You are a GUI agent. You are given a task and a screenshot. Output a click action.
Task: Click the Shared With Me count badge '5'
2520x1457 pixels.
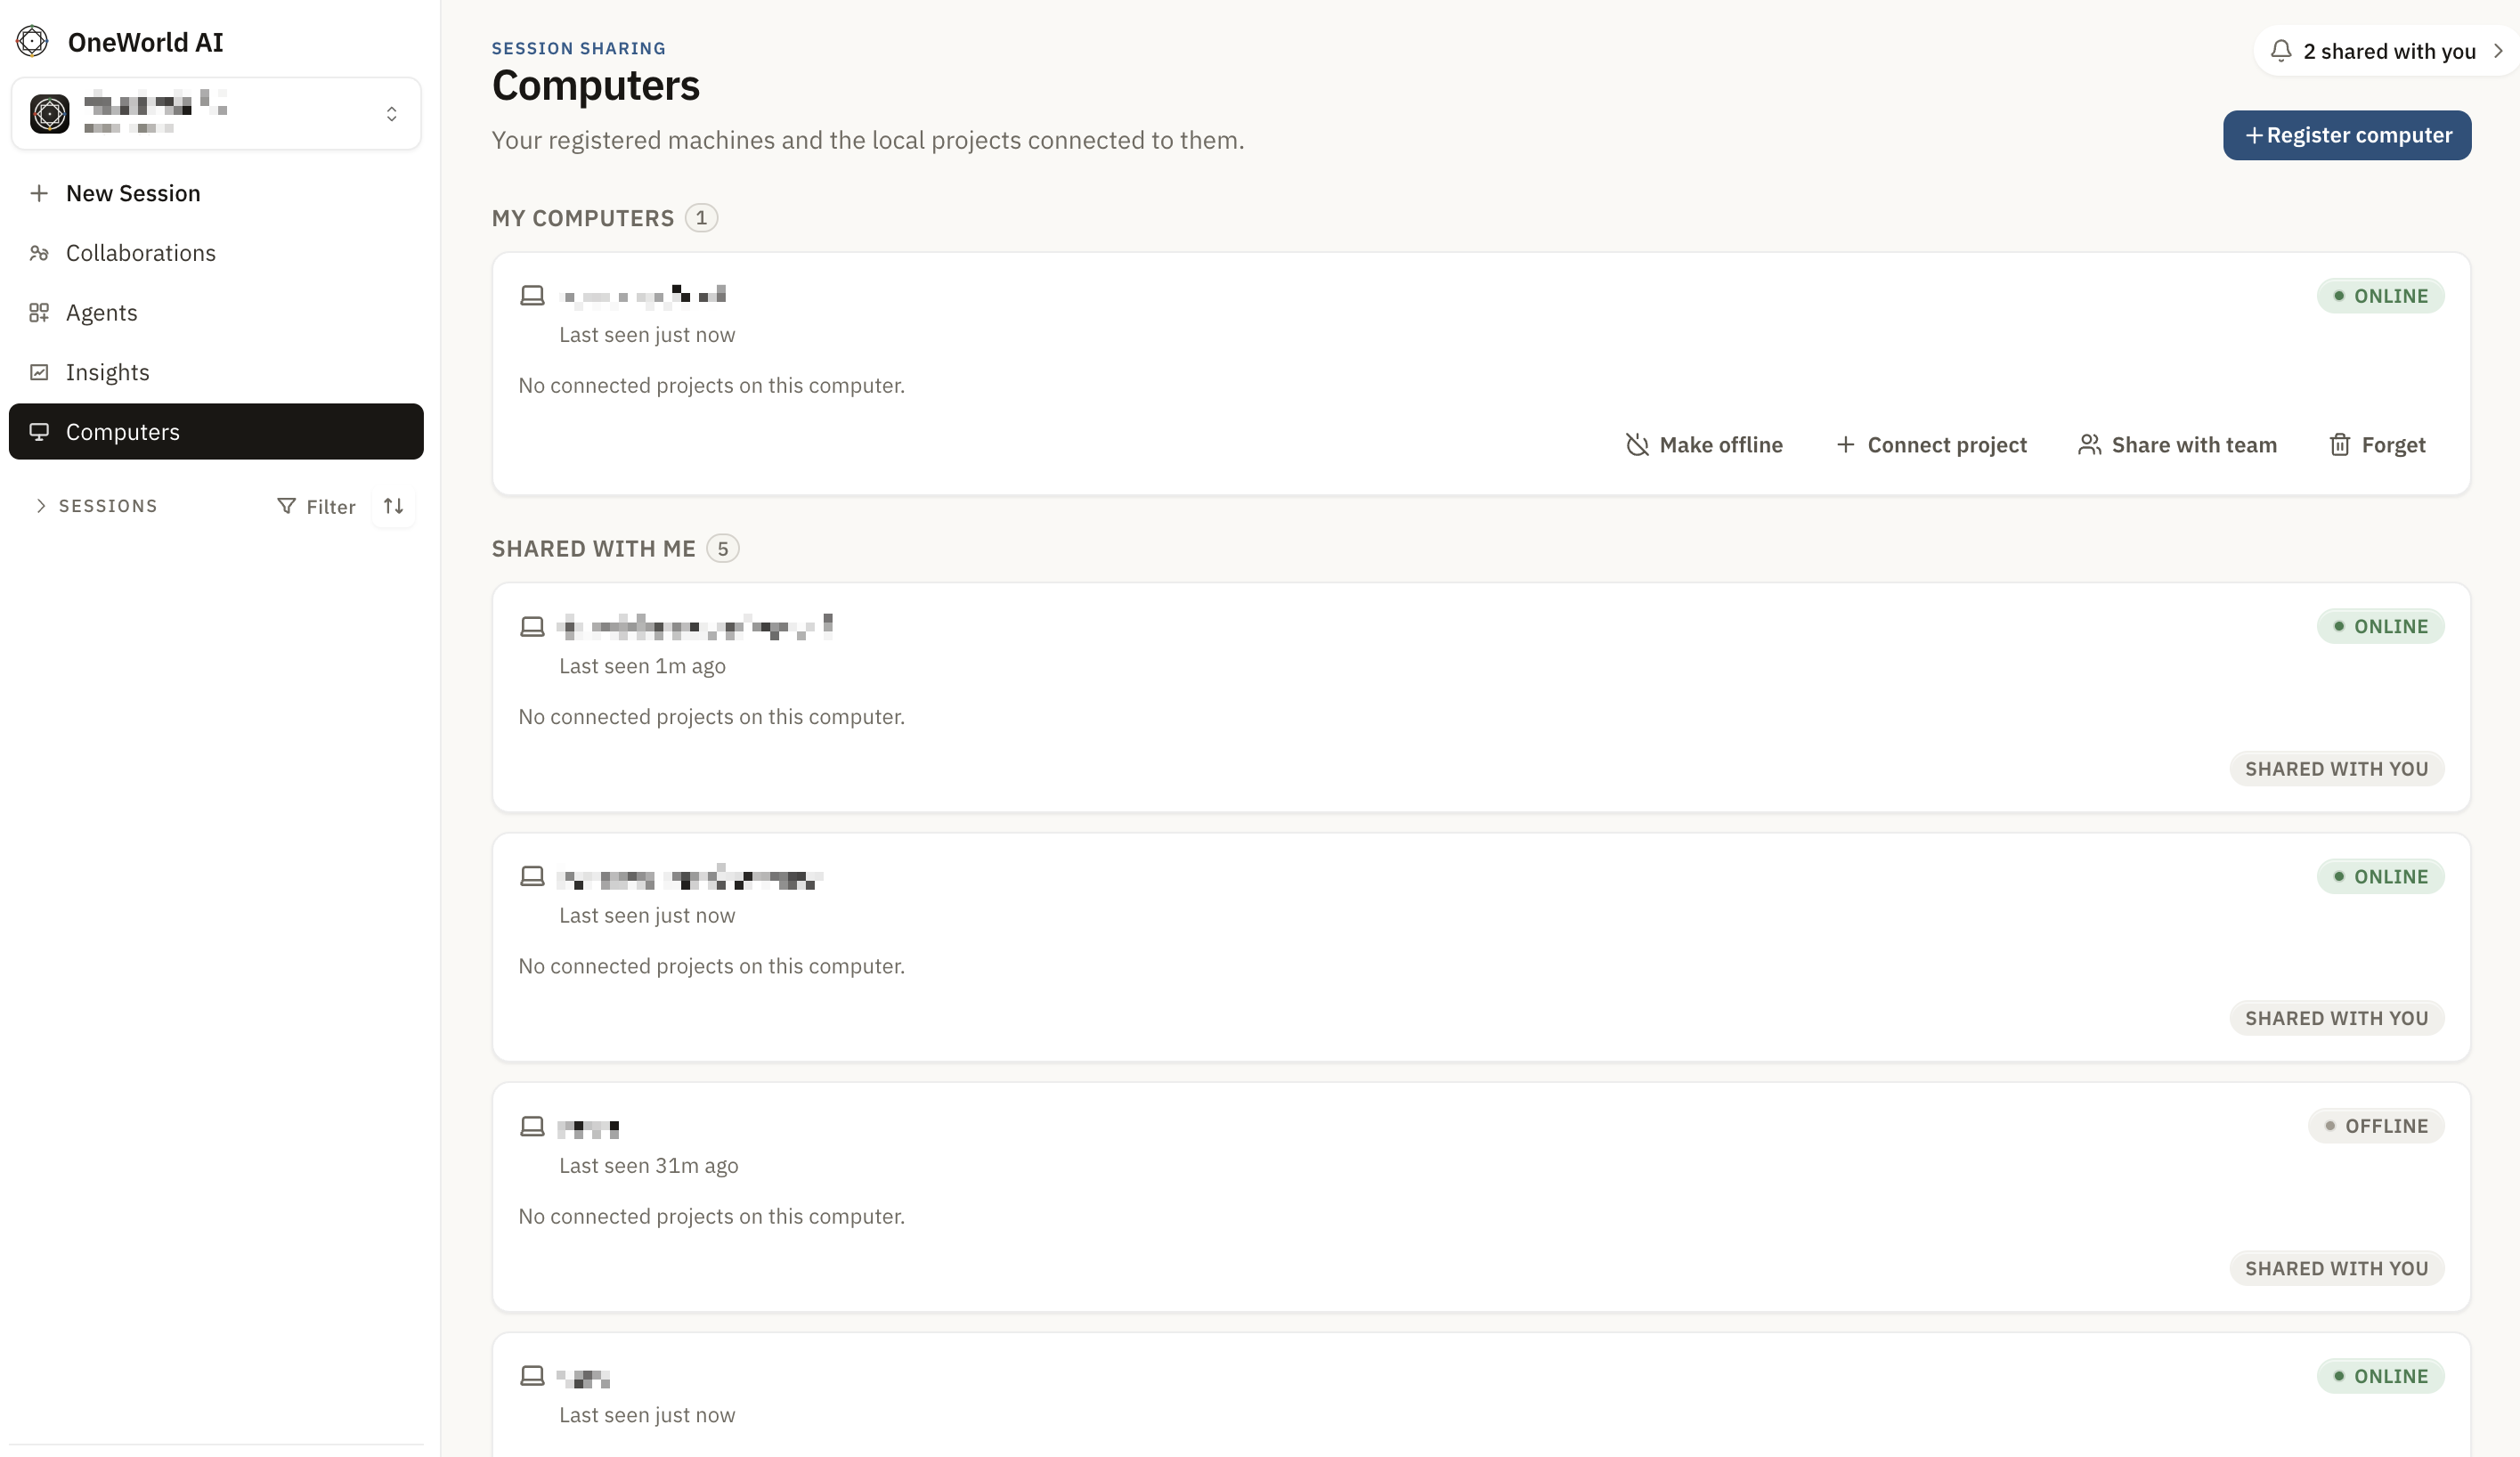[x=722, y=549]
